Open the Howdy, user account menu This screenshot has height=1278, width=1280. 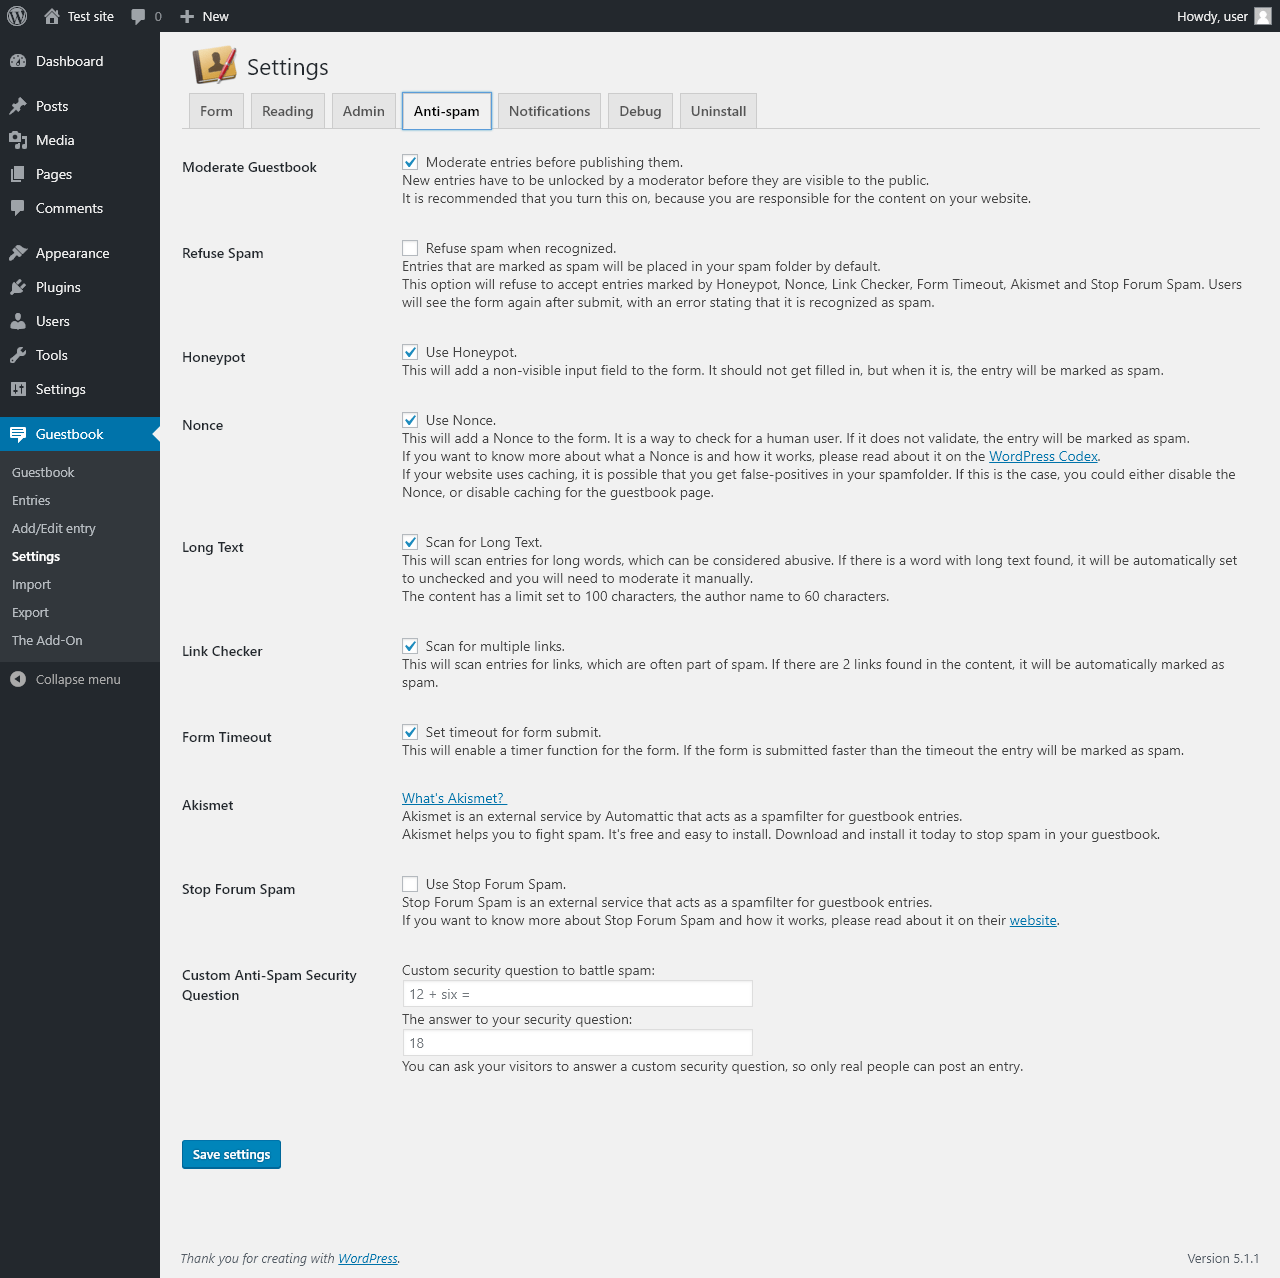(x=1223, y=16)
